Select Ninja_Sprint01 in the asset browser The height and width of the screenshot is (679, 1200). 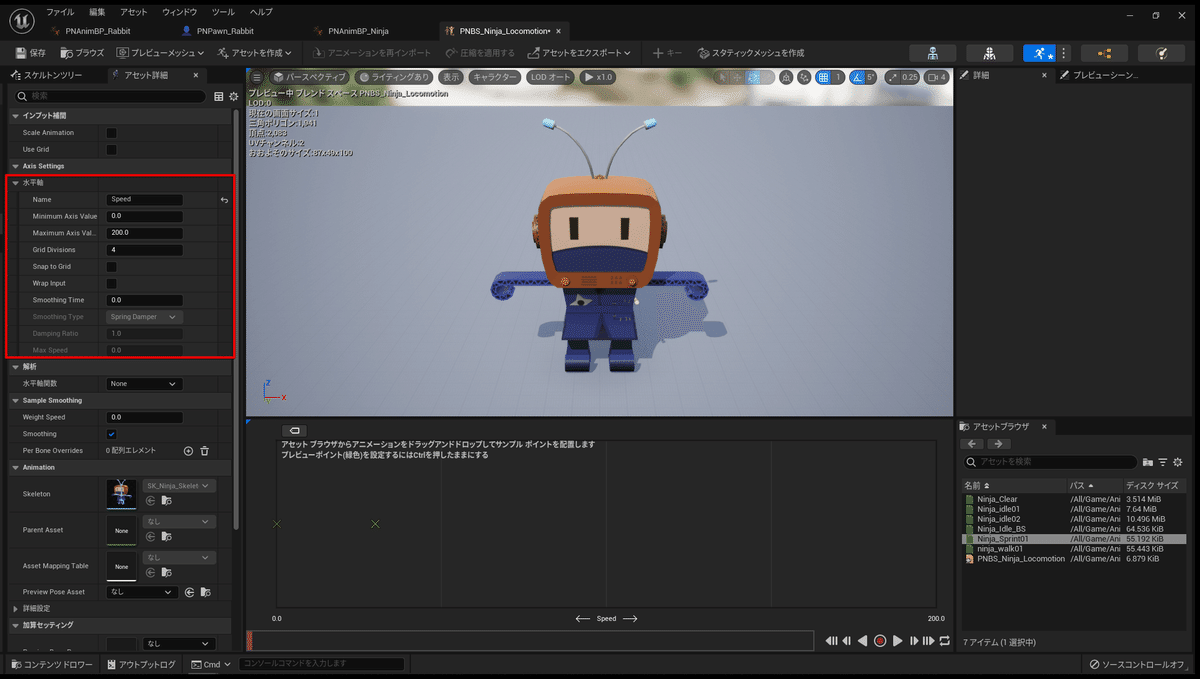pos(1073,539)
